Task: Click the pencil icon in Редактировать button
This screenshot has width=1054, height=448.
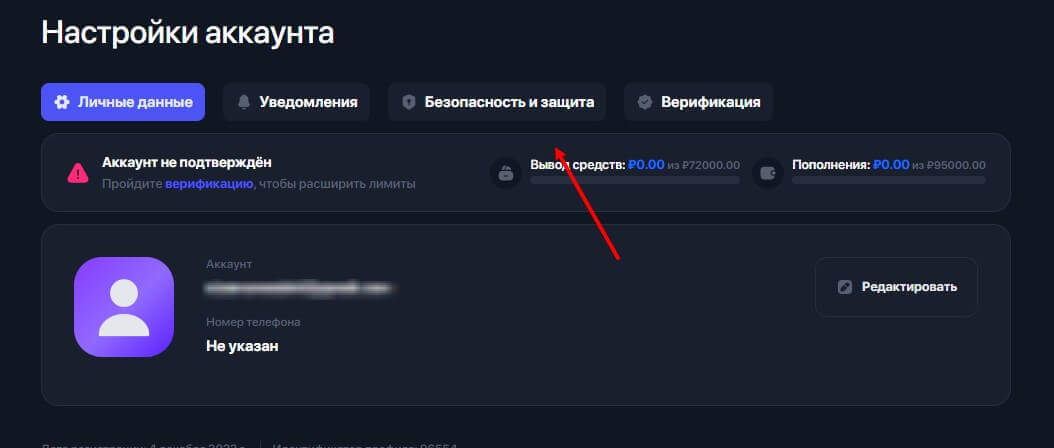Action: [845, 287]
